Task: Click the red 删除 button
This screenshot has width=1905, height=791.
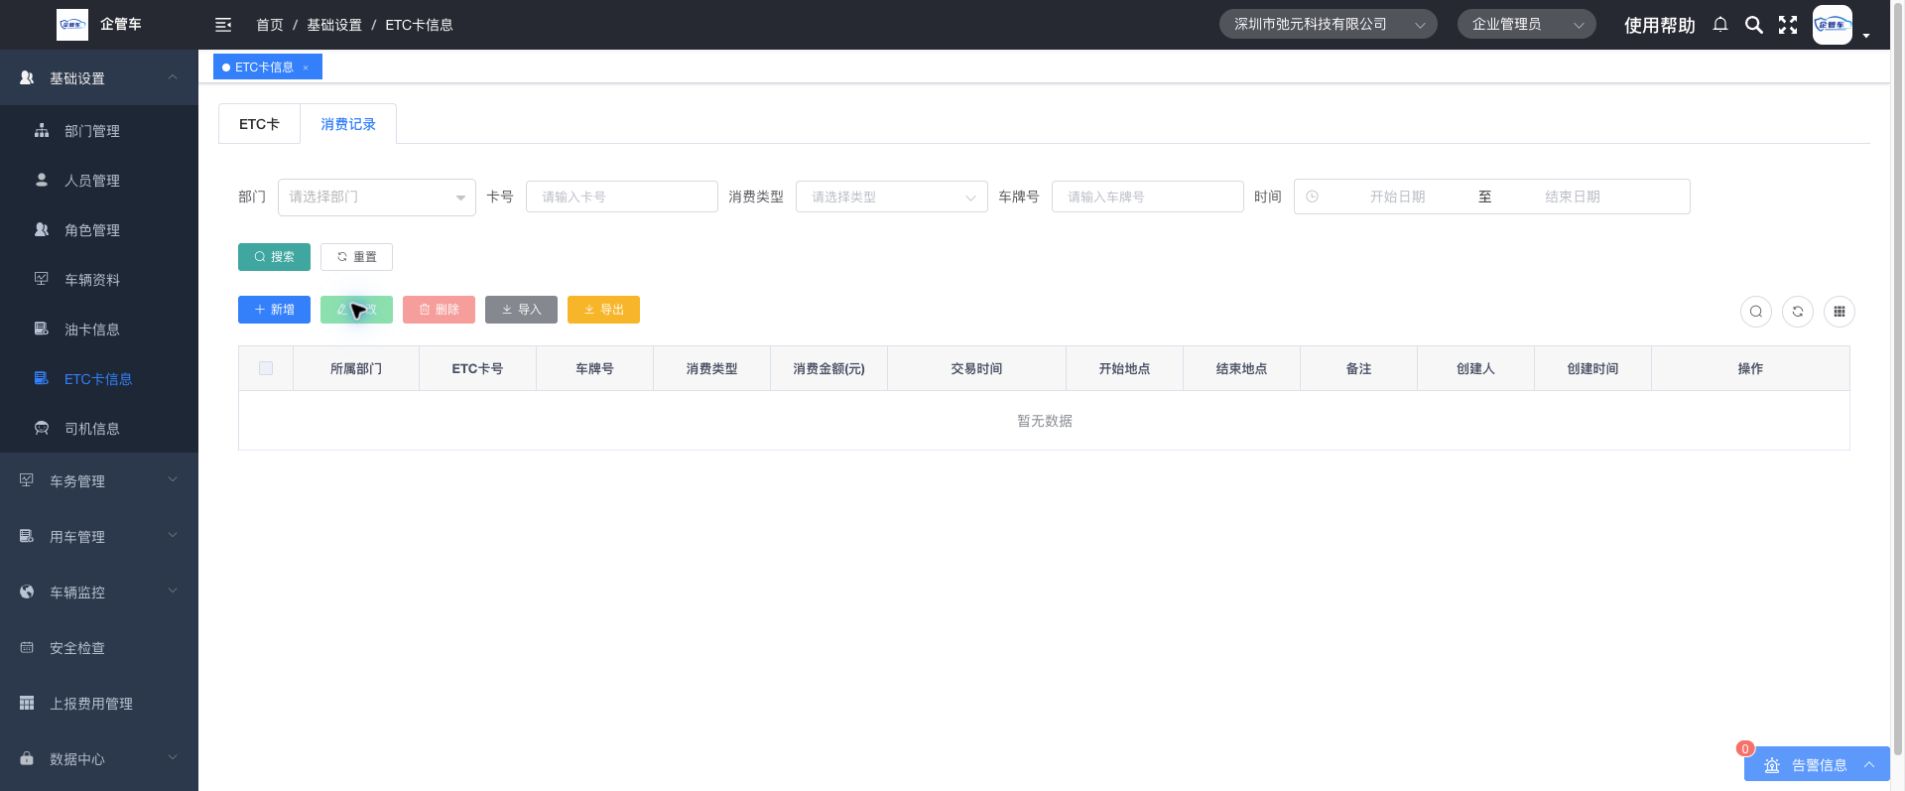Action: click(x=439, y=310)
